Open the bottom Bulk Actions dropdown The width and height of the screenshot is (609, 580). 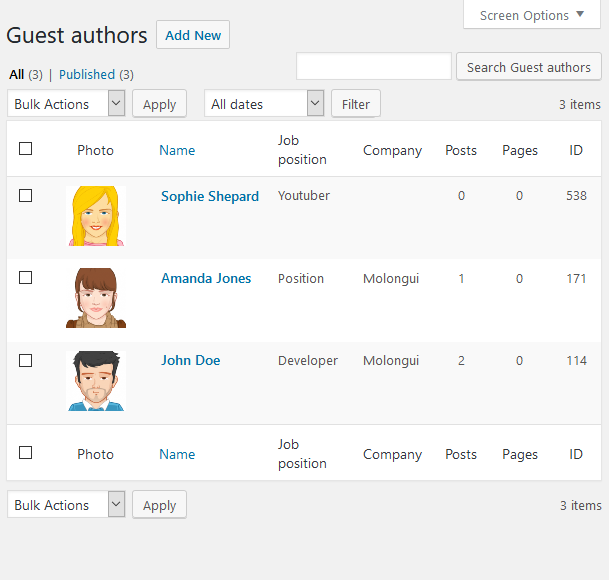66,505
